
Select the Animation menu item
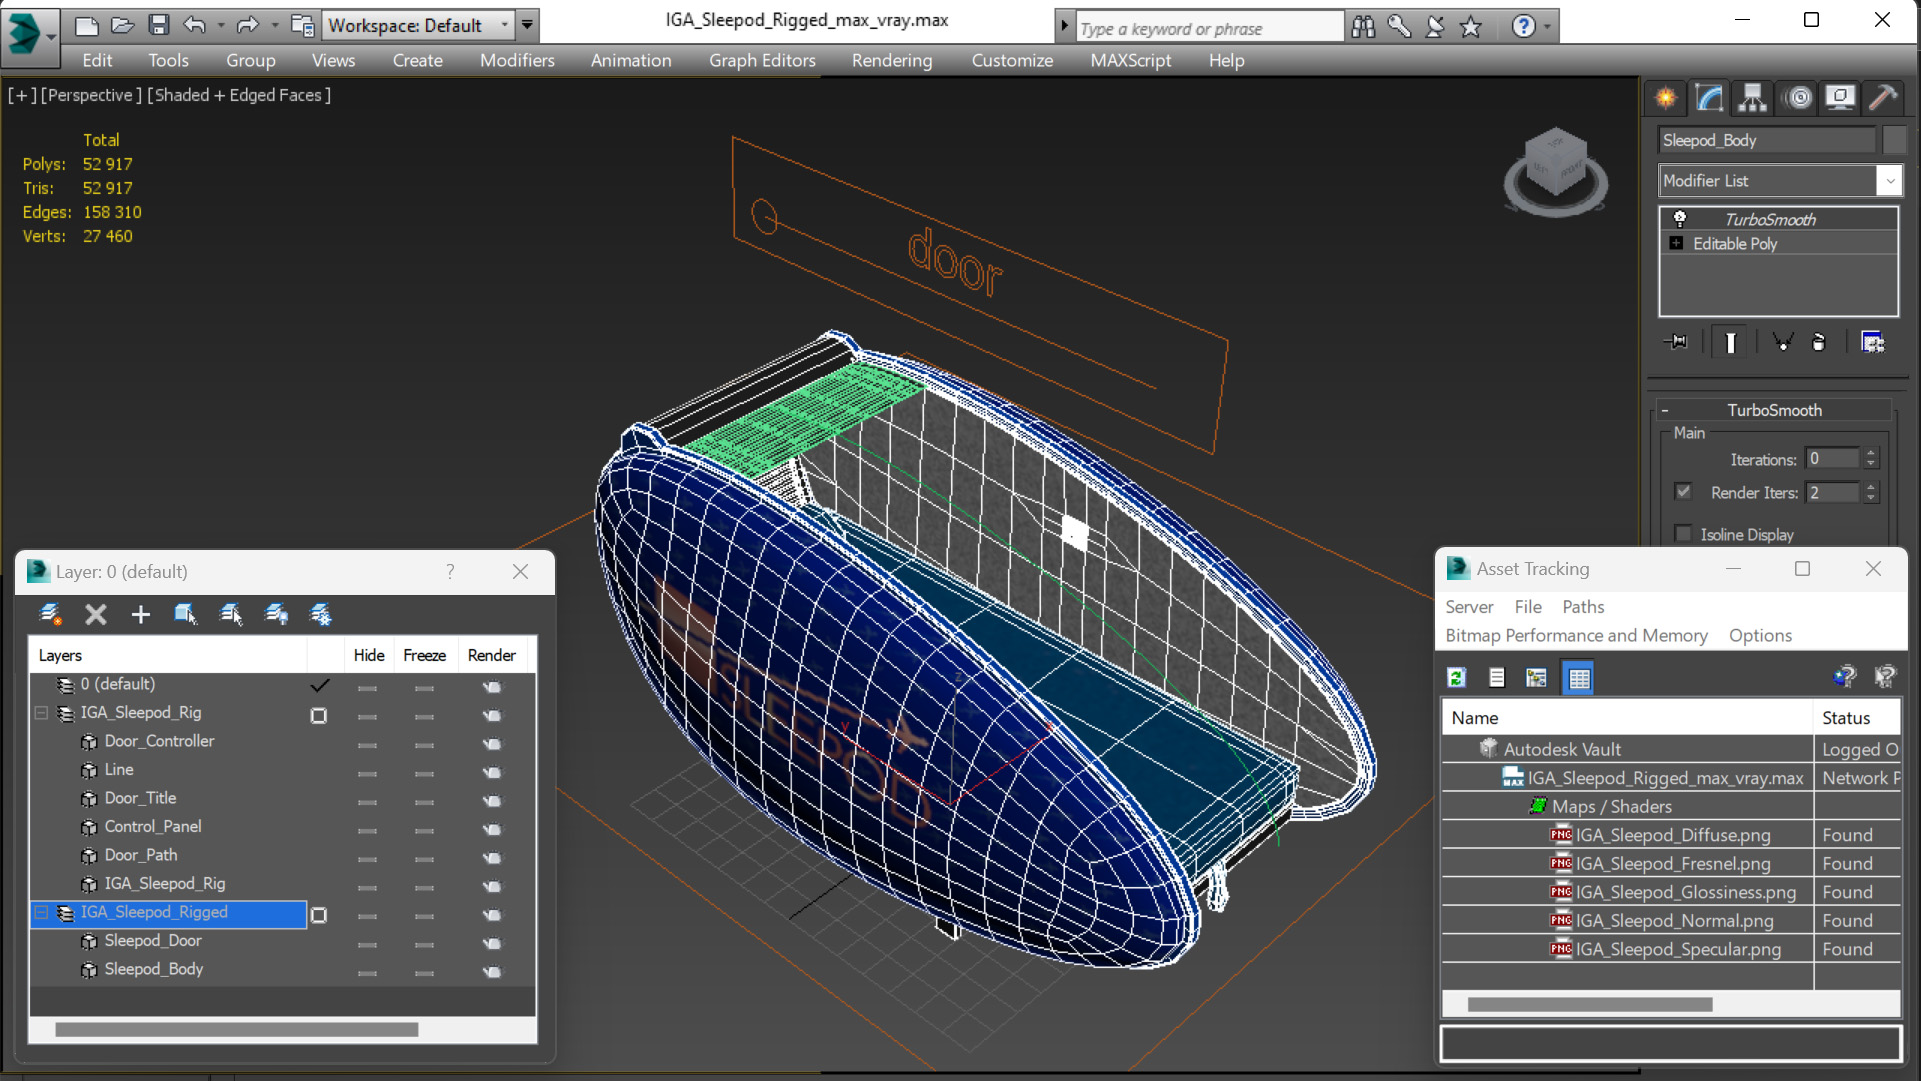coord(631,59)
